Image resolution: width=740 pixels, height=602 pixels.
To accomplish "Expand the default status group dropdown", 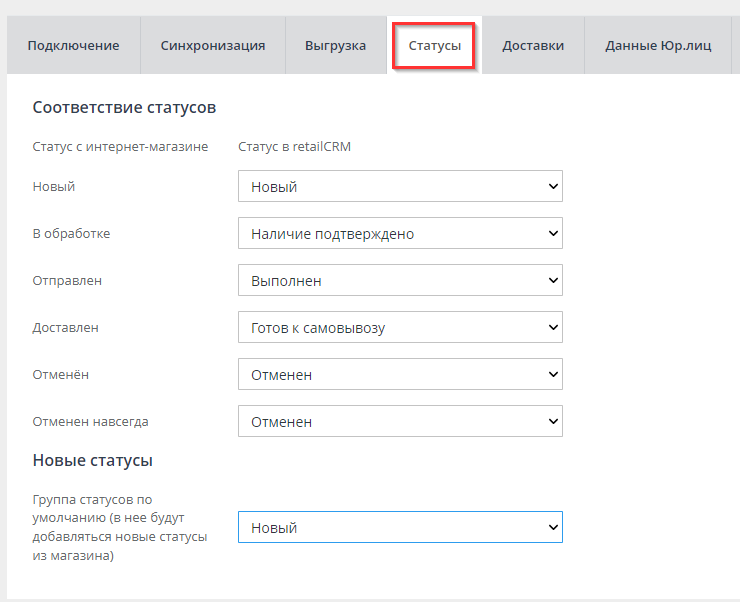I will point(400,527).
